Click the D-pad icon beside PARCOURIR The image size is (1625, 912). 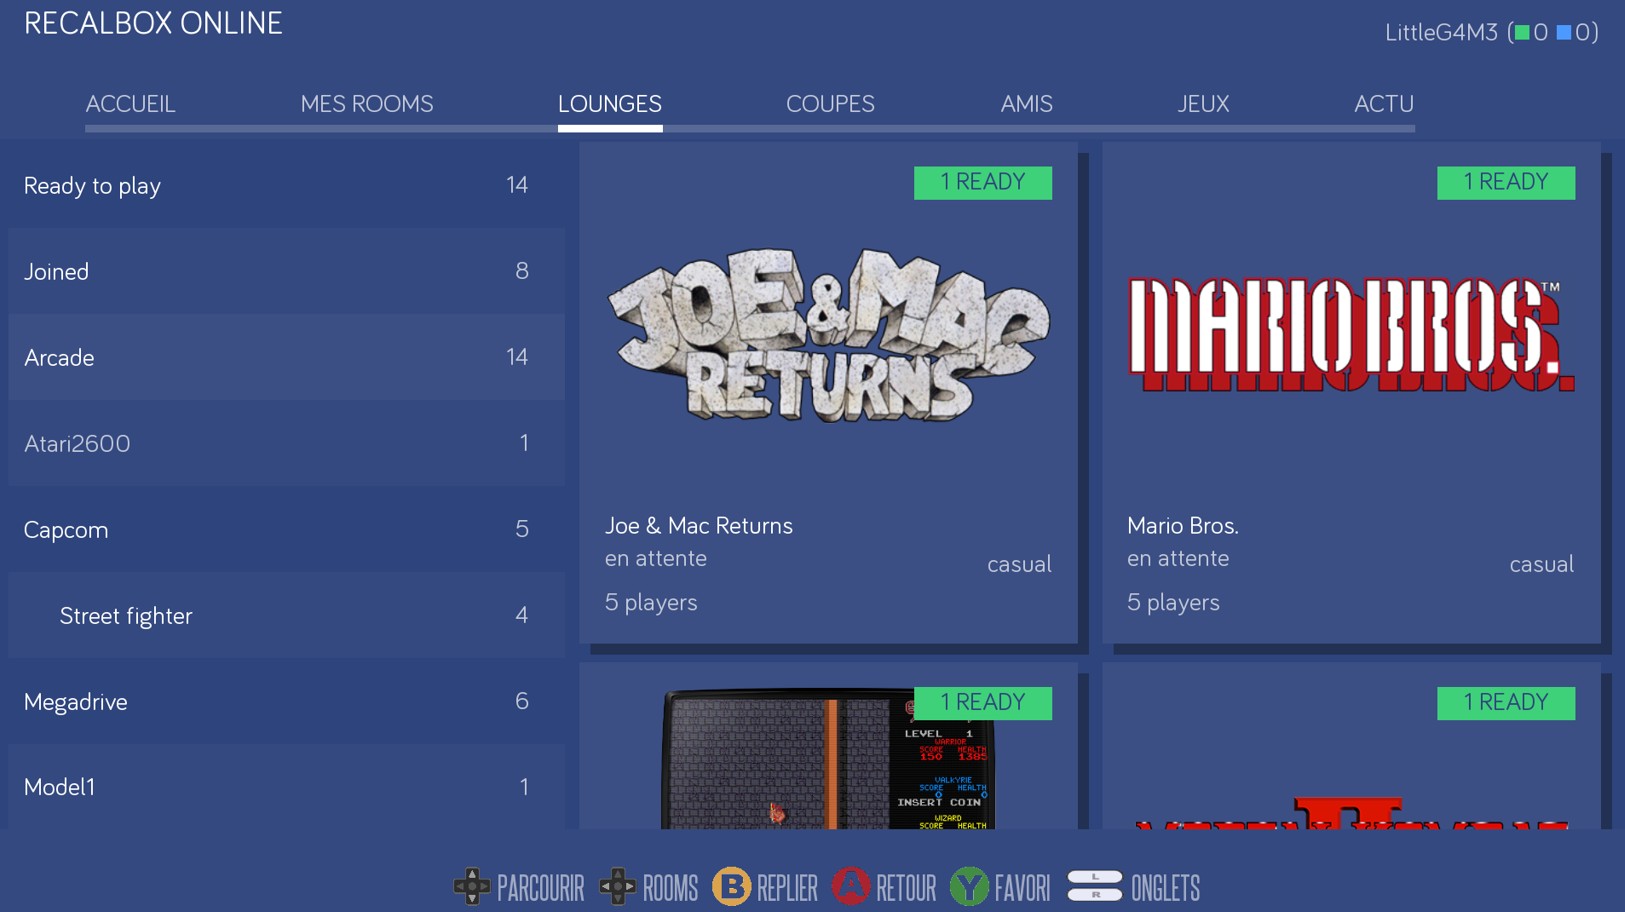pyautogui.click(x=472, y=887)
